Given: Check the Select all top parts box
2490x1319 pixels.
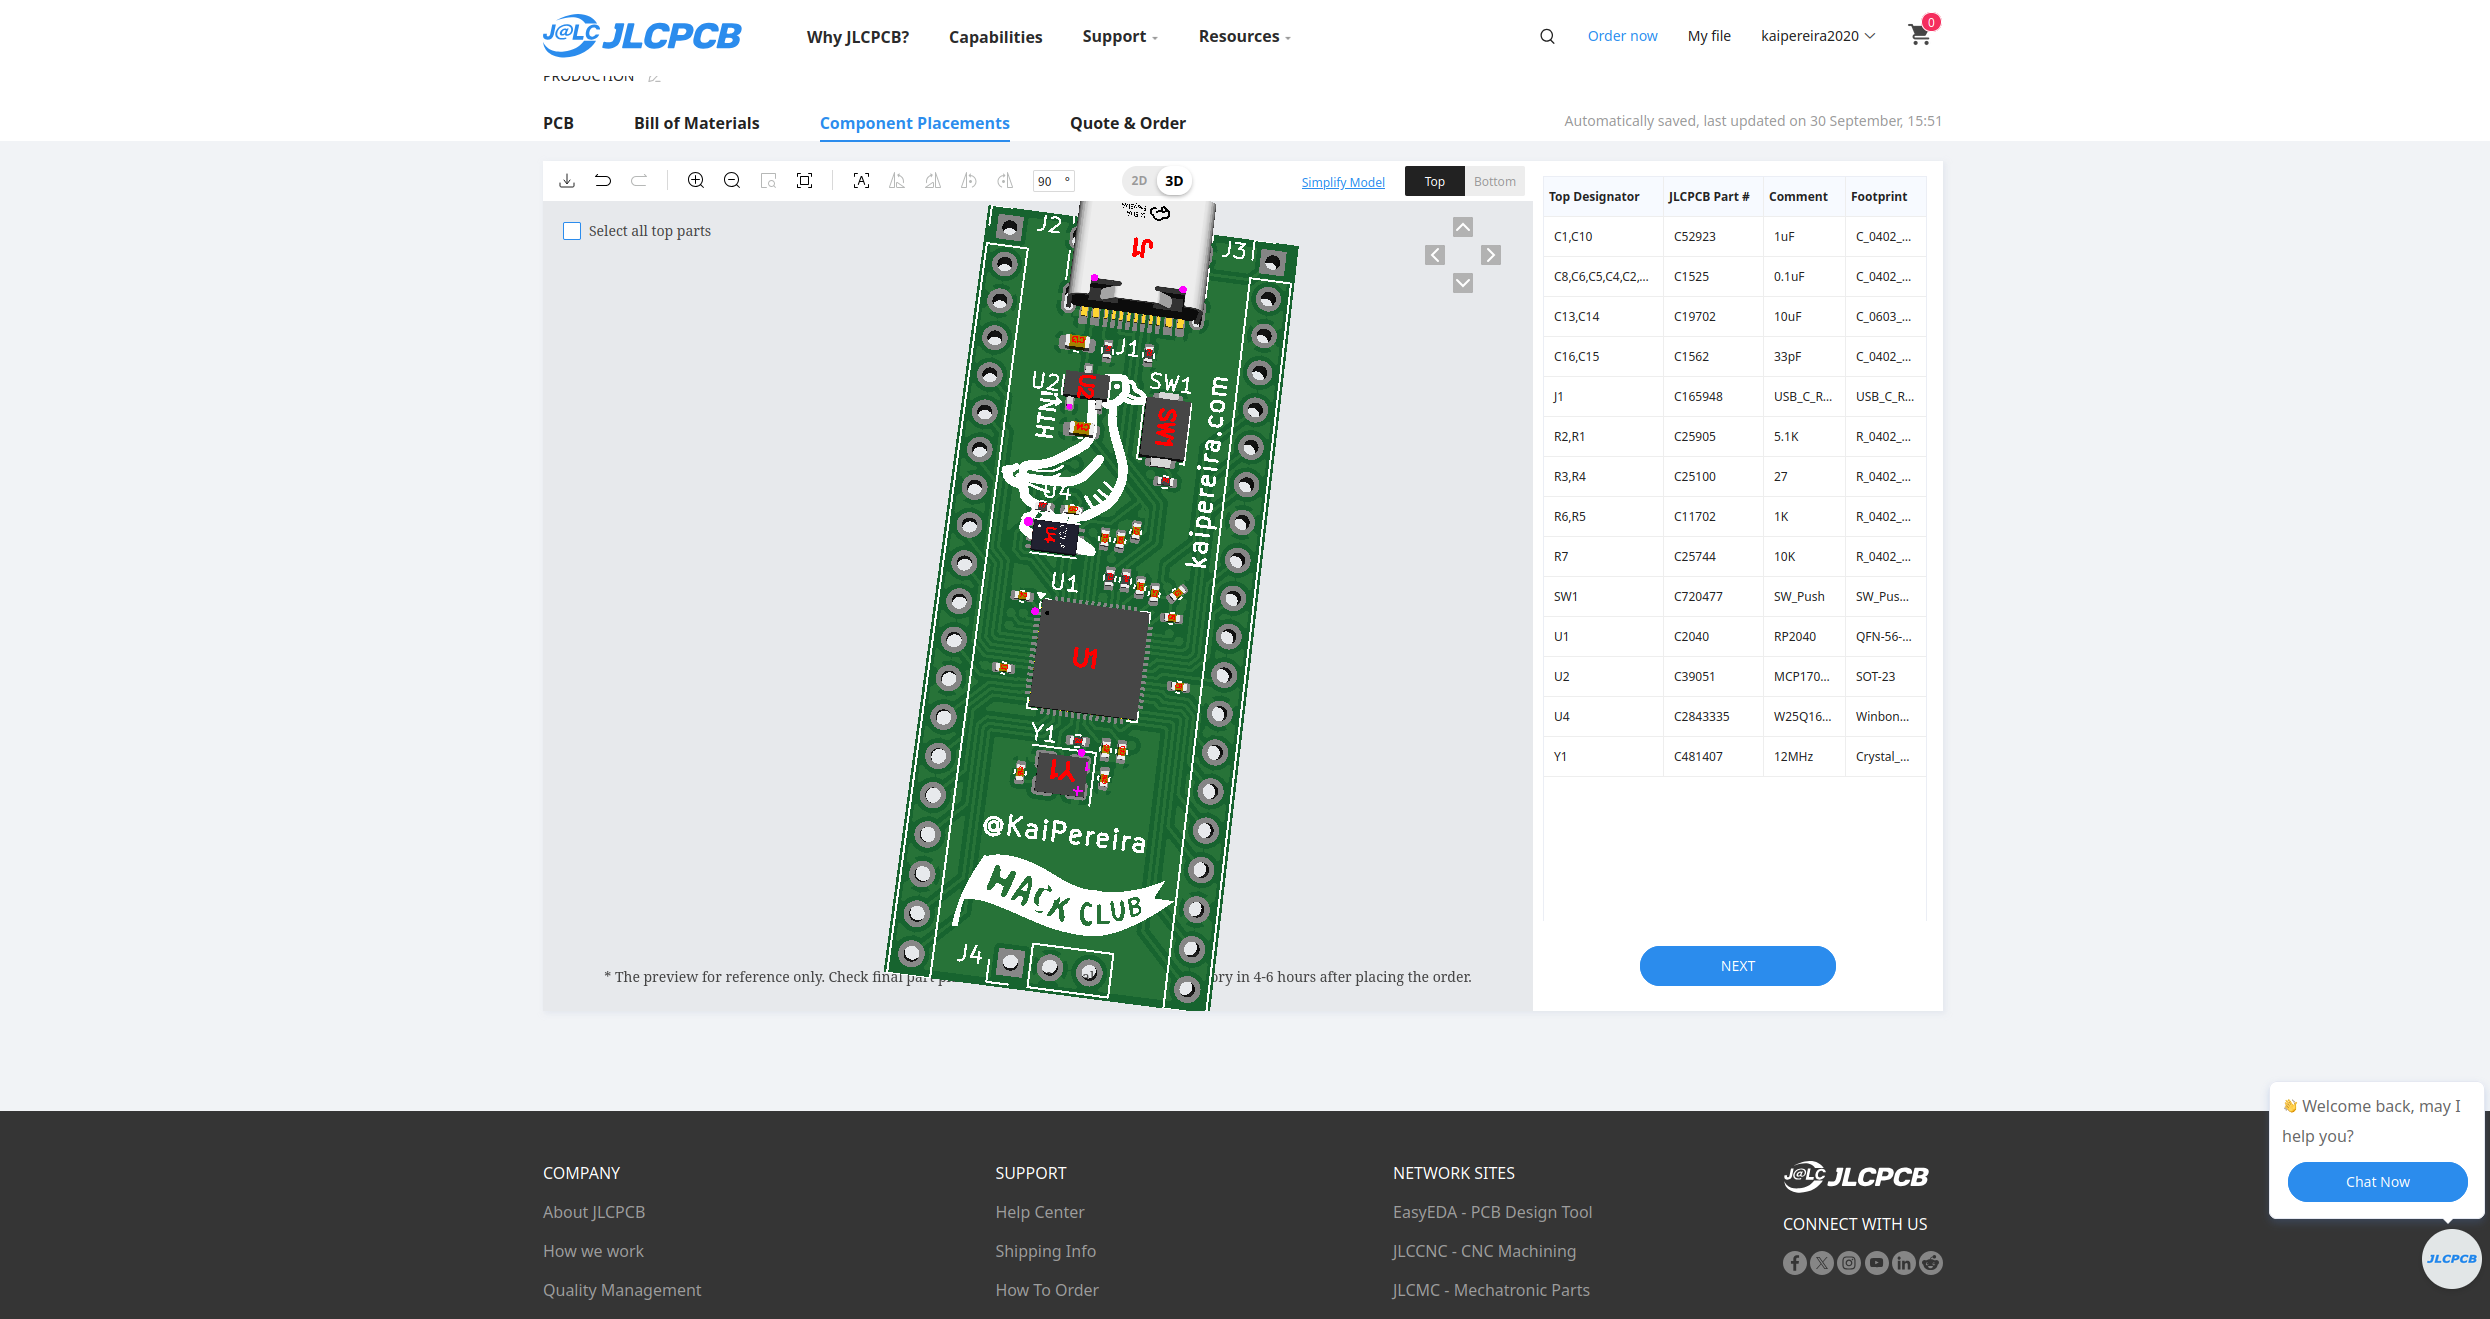Looking at the screenshot, I should tap(572, 231).
